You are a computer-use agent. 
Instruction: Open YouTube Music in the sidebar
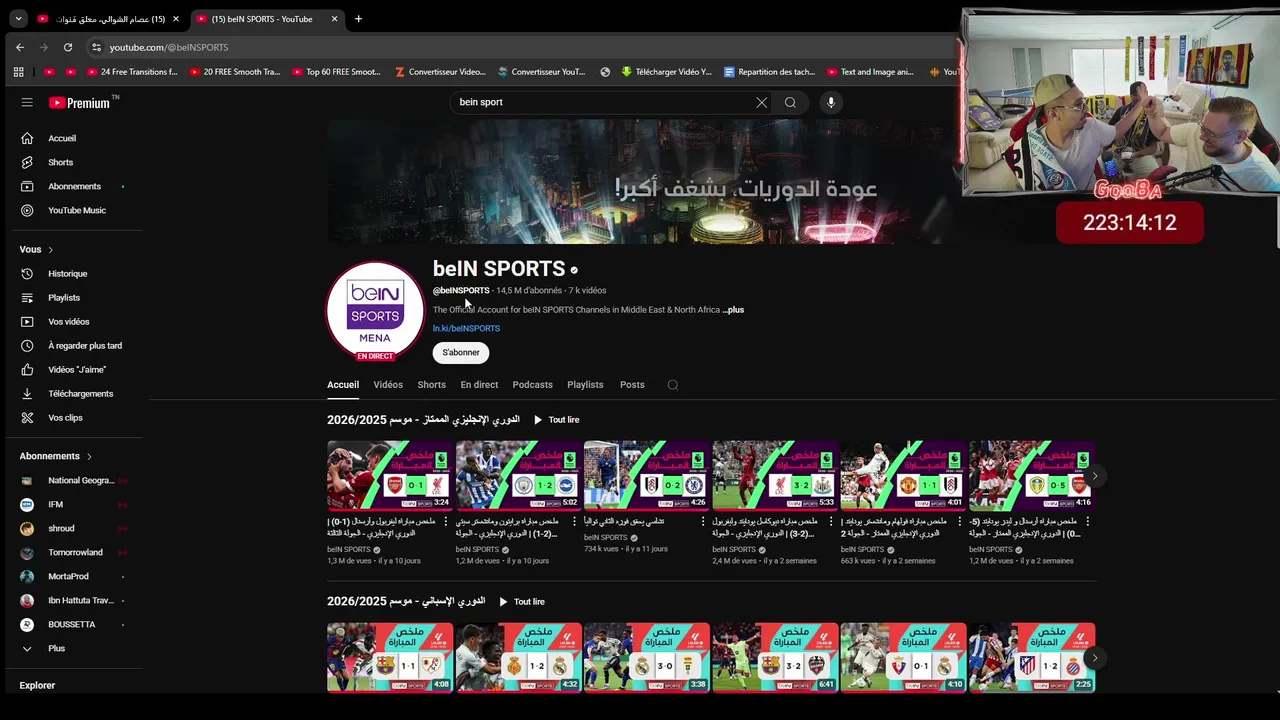coord(75,210)
